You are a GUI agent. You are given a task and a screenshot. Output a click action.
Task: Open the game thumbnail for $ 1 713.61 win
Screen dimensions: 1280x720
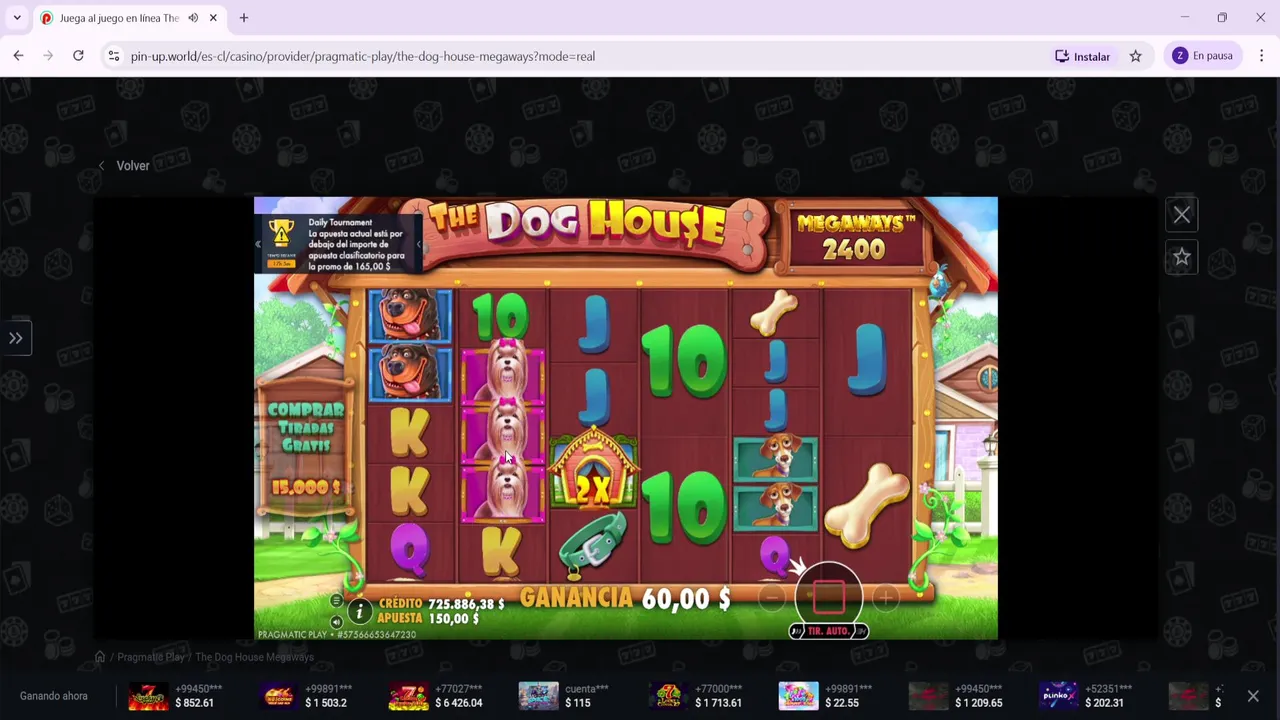point(668,696)
